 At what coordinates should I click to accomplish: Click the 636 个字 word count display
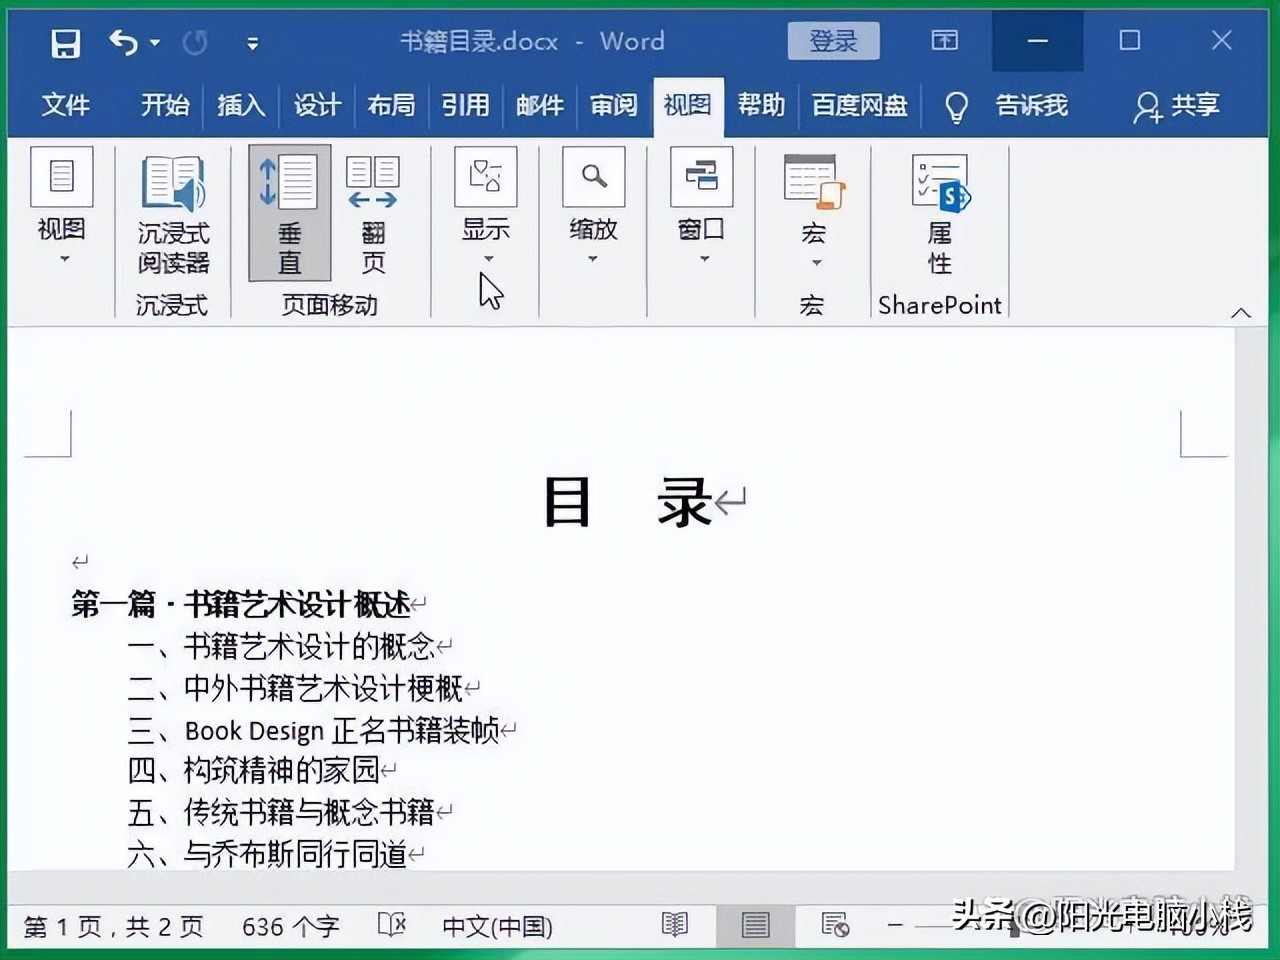(289, 925)
